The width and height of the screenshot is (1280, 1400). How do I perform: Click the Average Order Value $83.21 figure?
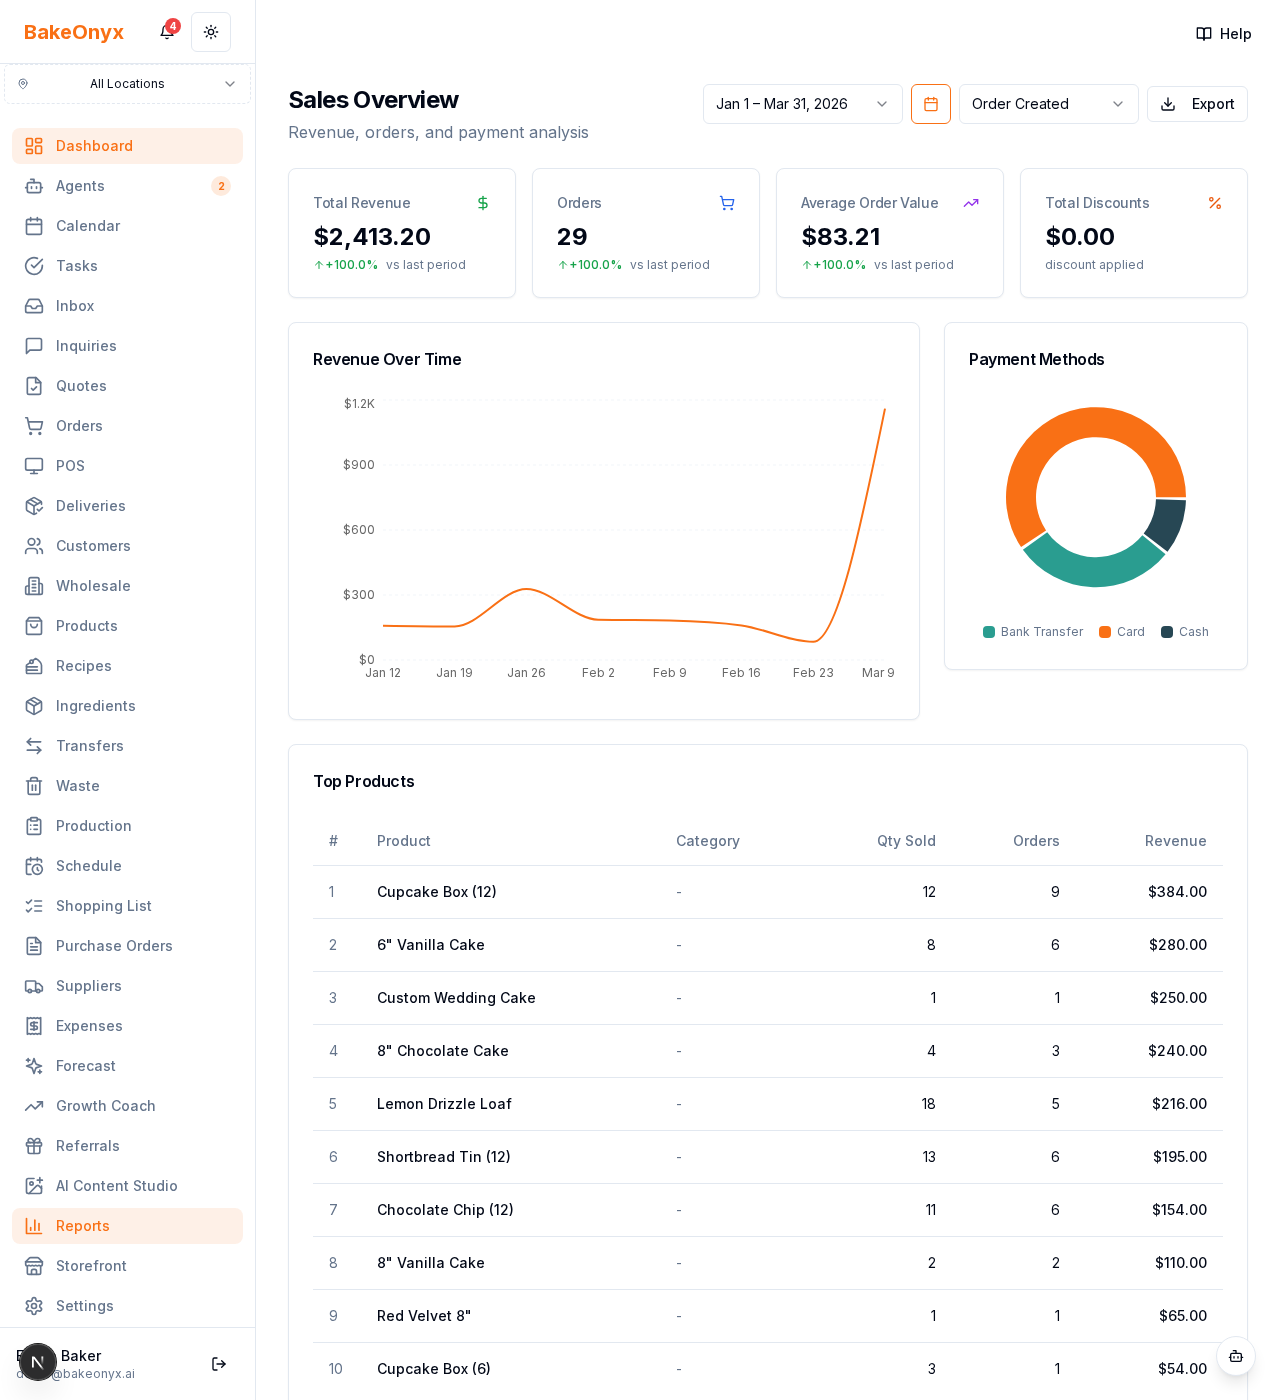coord(841,237)
